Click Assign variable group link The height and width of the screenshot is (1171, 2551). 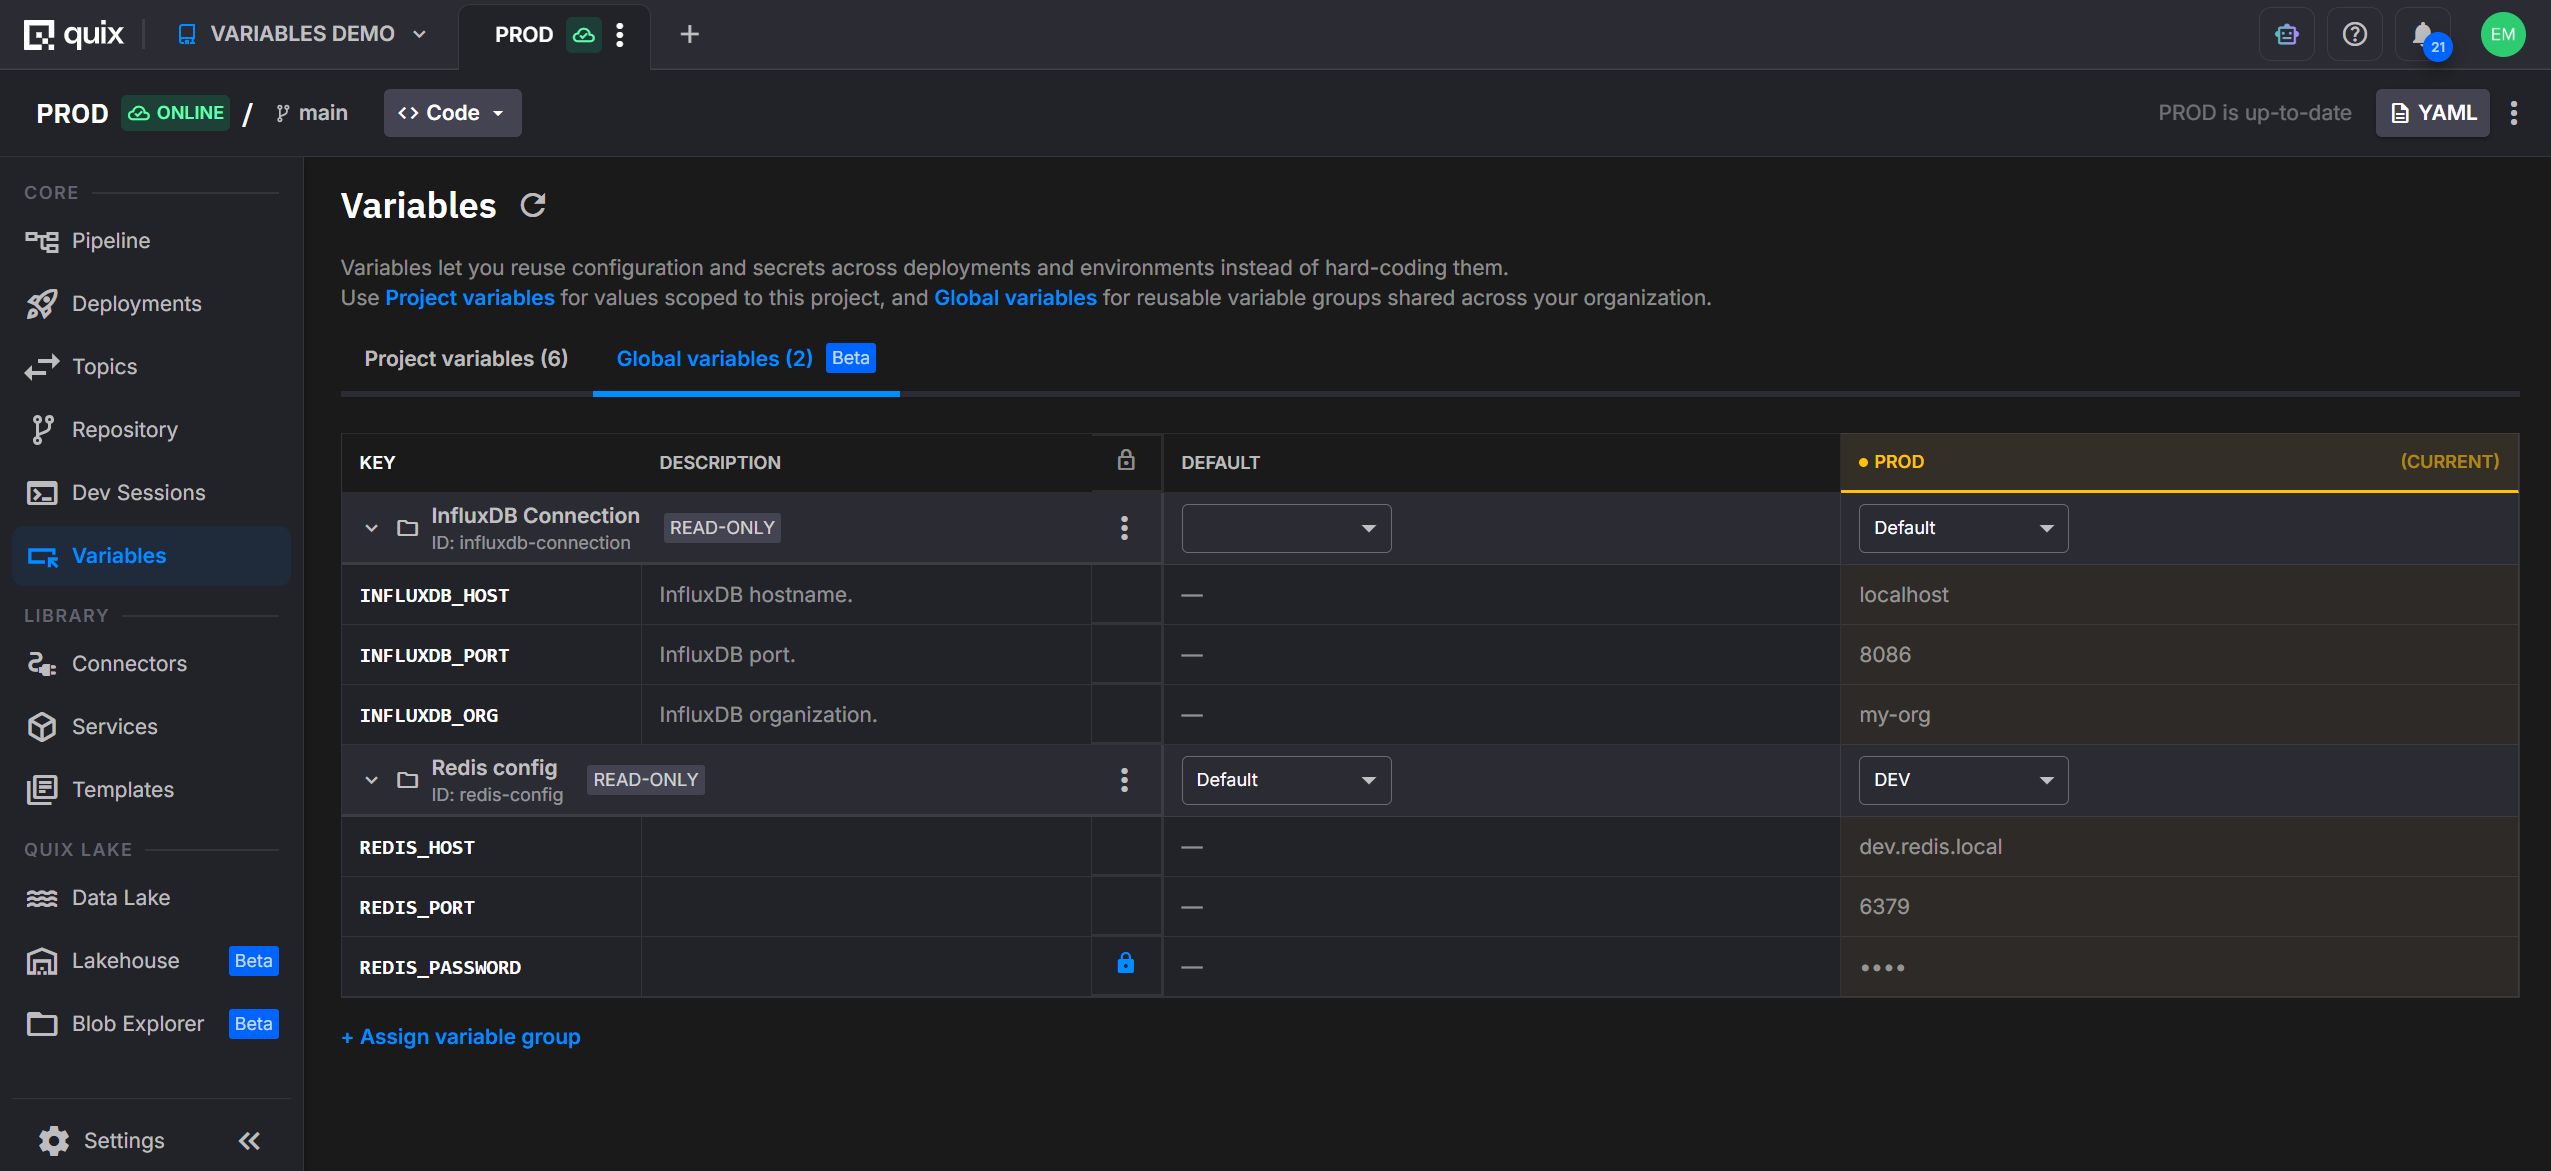pyautogui.click(x=461, y=1037)
